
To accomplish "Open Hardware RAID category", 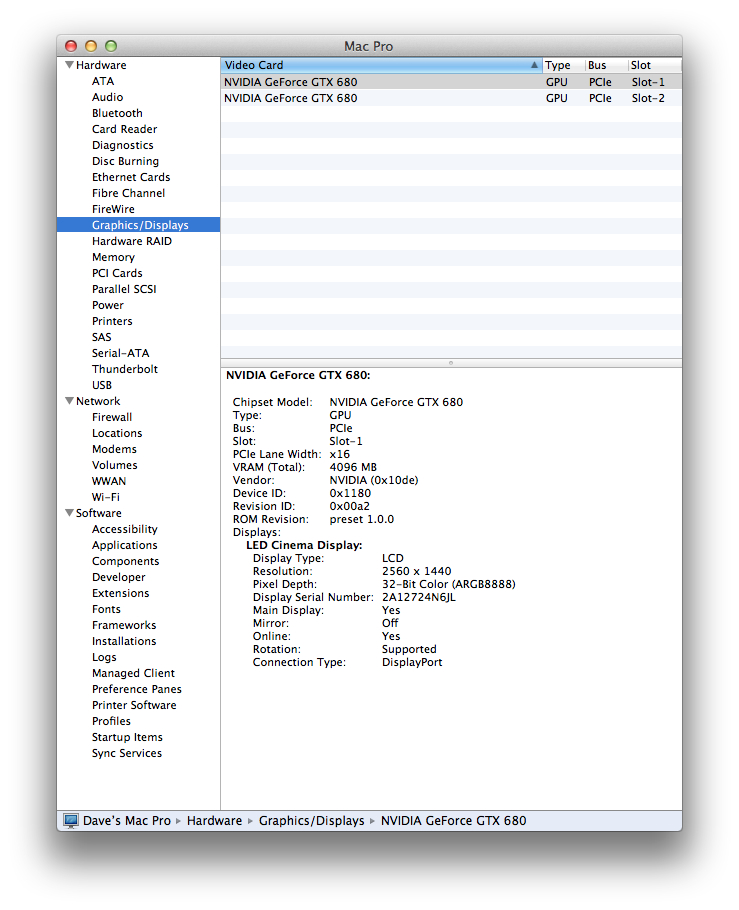I will [x=132, y=241].
